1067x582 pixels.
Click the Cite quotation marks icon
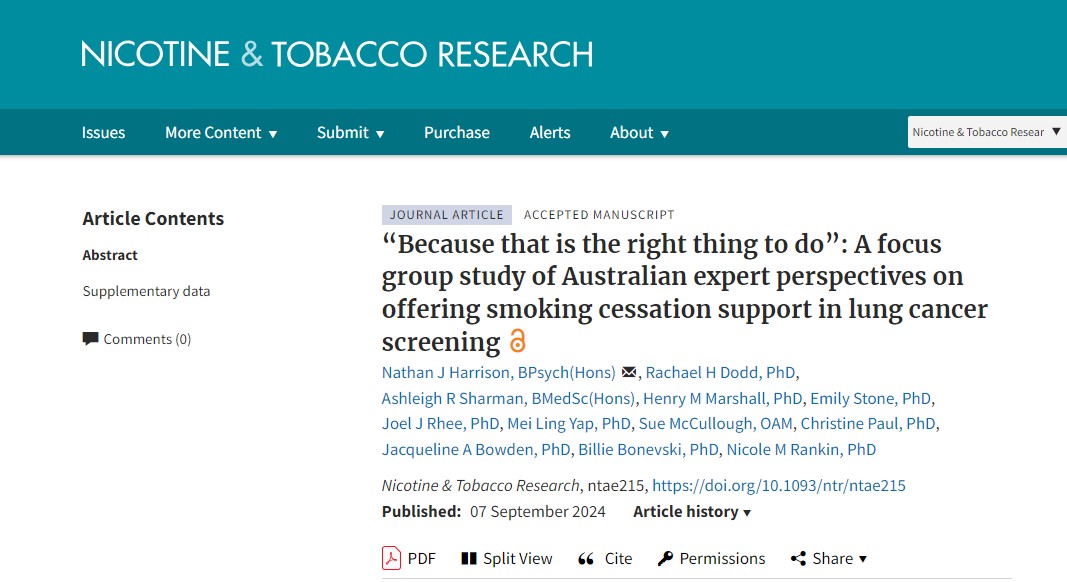586,560
